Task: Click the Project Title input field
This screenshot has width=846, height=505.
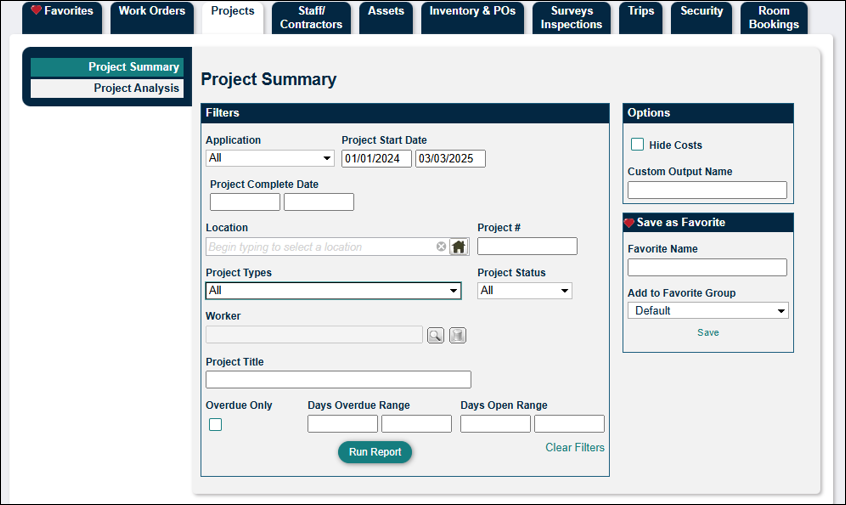Action: tap(338, 379)
